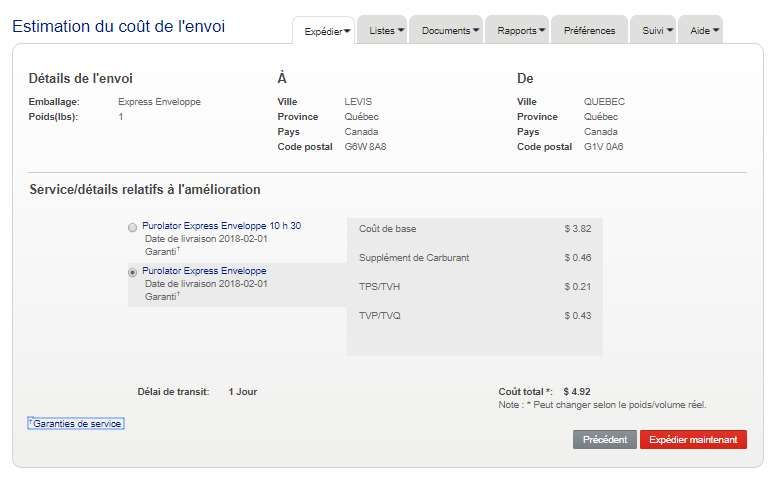Select the Purolator Express Enveloppe radio button
Image resolution: width=773 pixels, height=480 pixels.
tap(133, 272)
